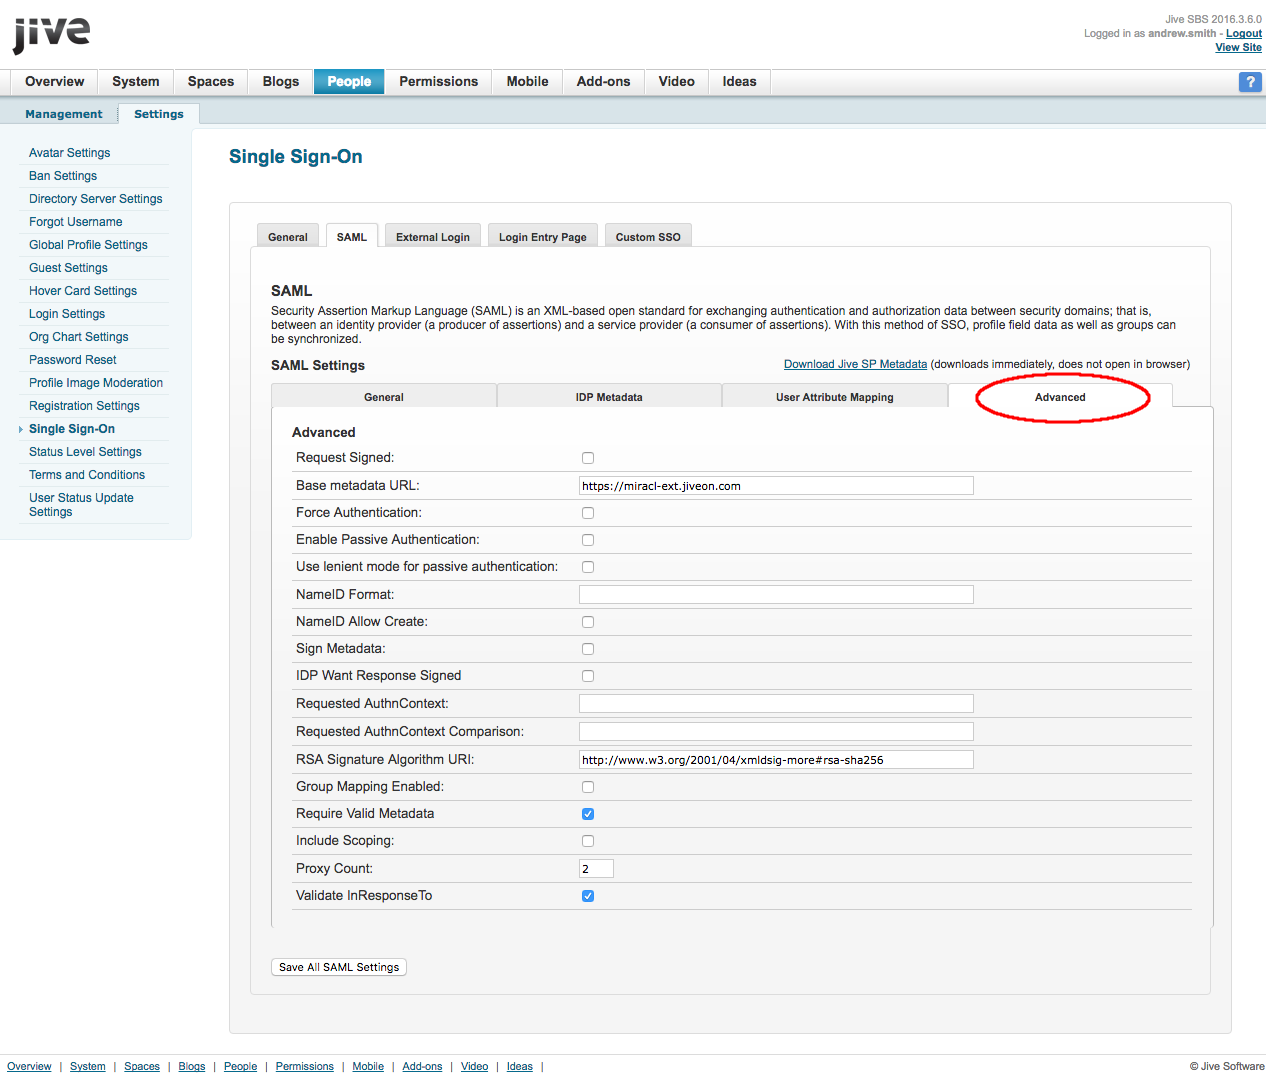Click the Requested AuthnContext field
1266x1080 pixels.
click(776, 704)
